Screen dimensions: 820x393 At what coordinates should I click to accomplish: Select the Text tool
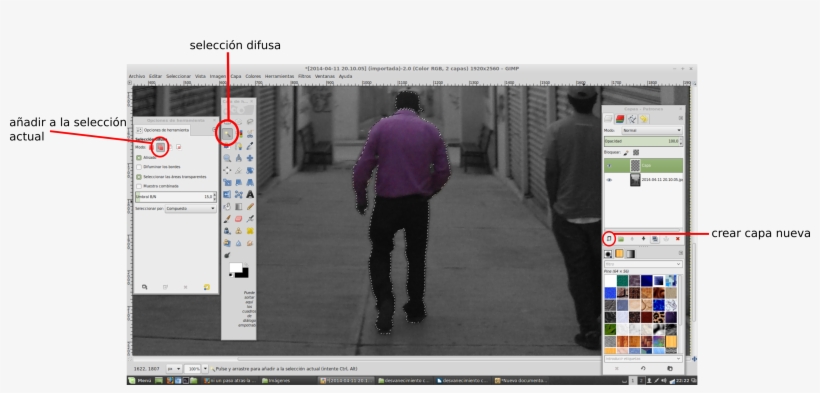[x=250, y=194]
